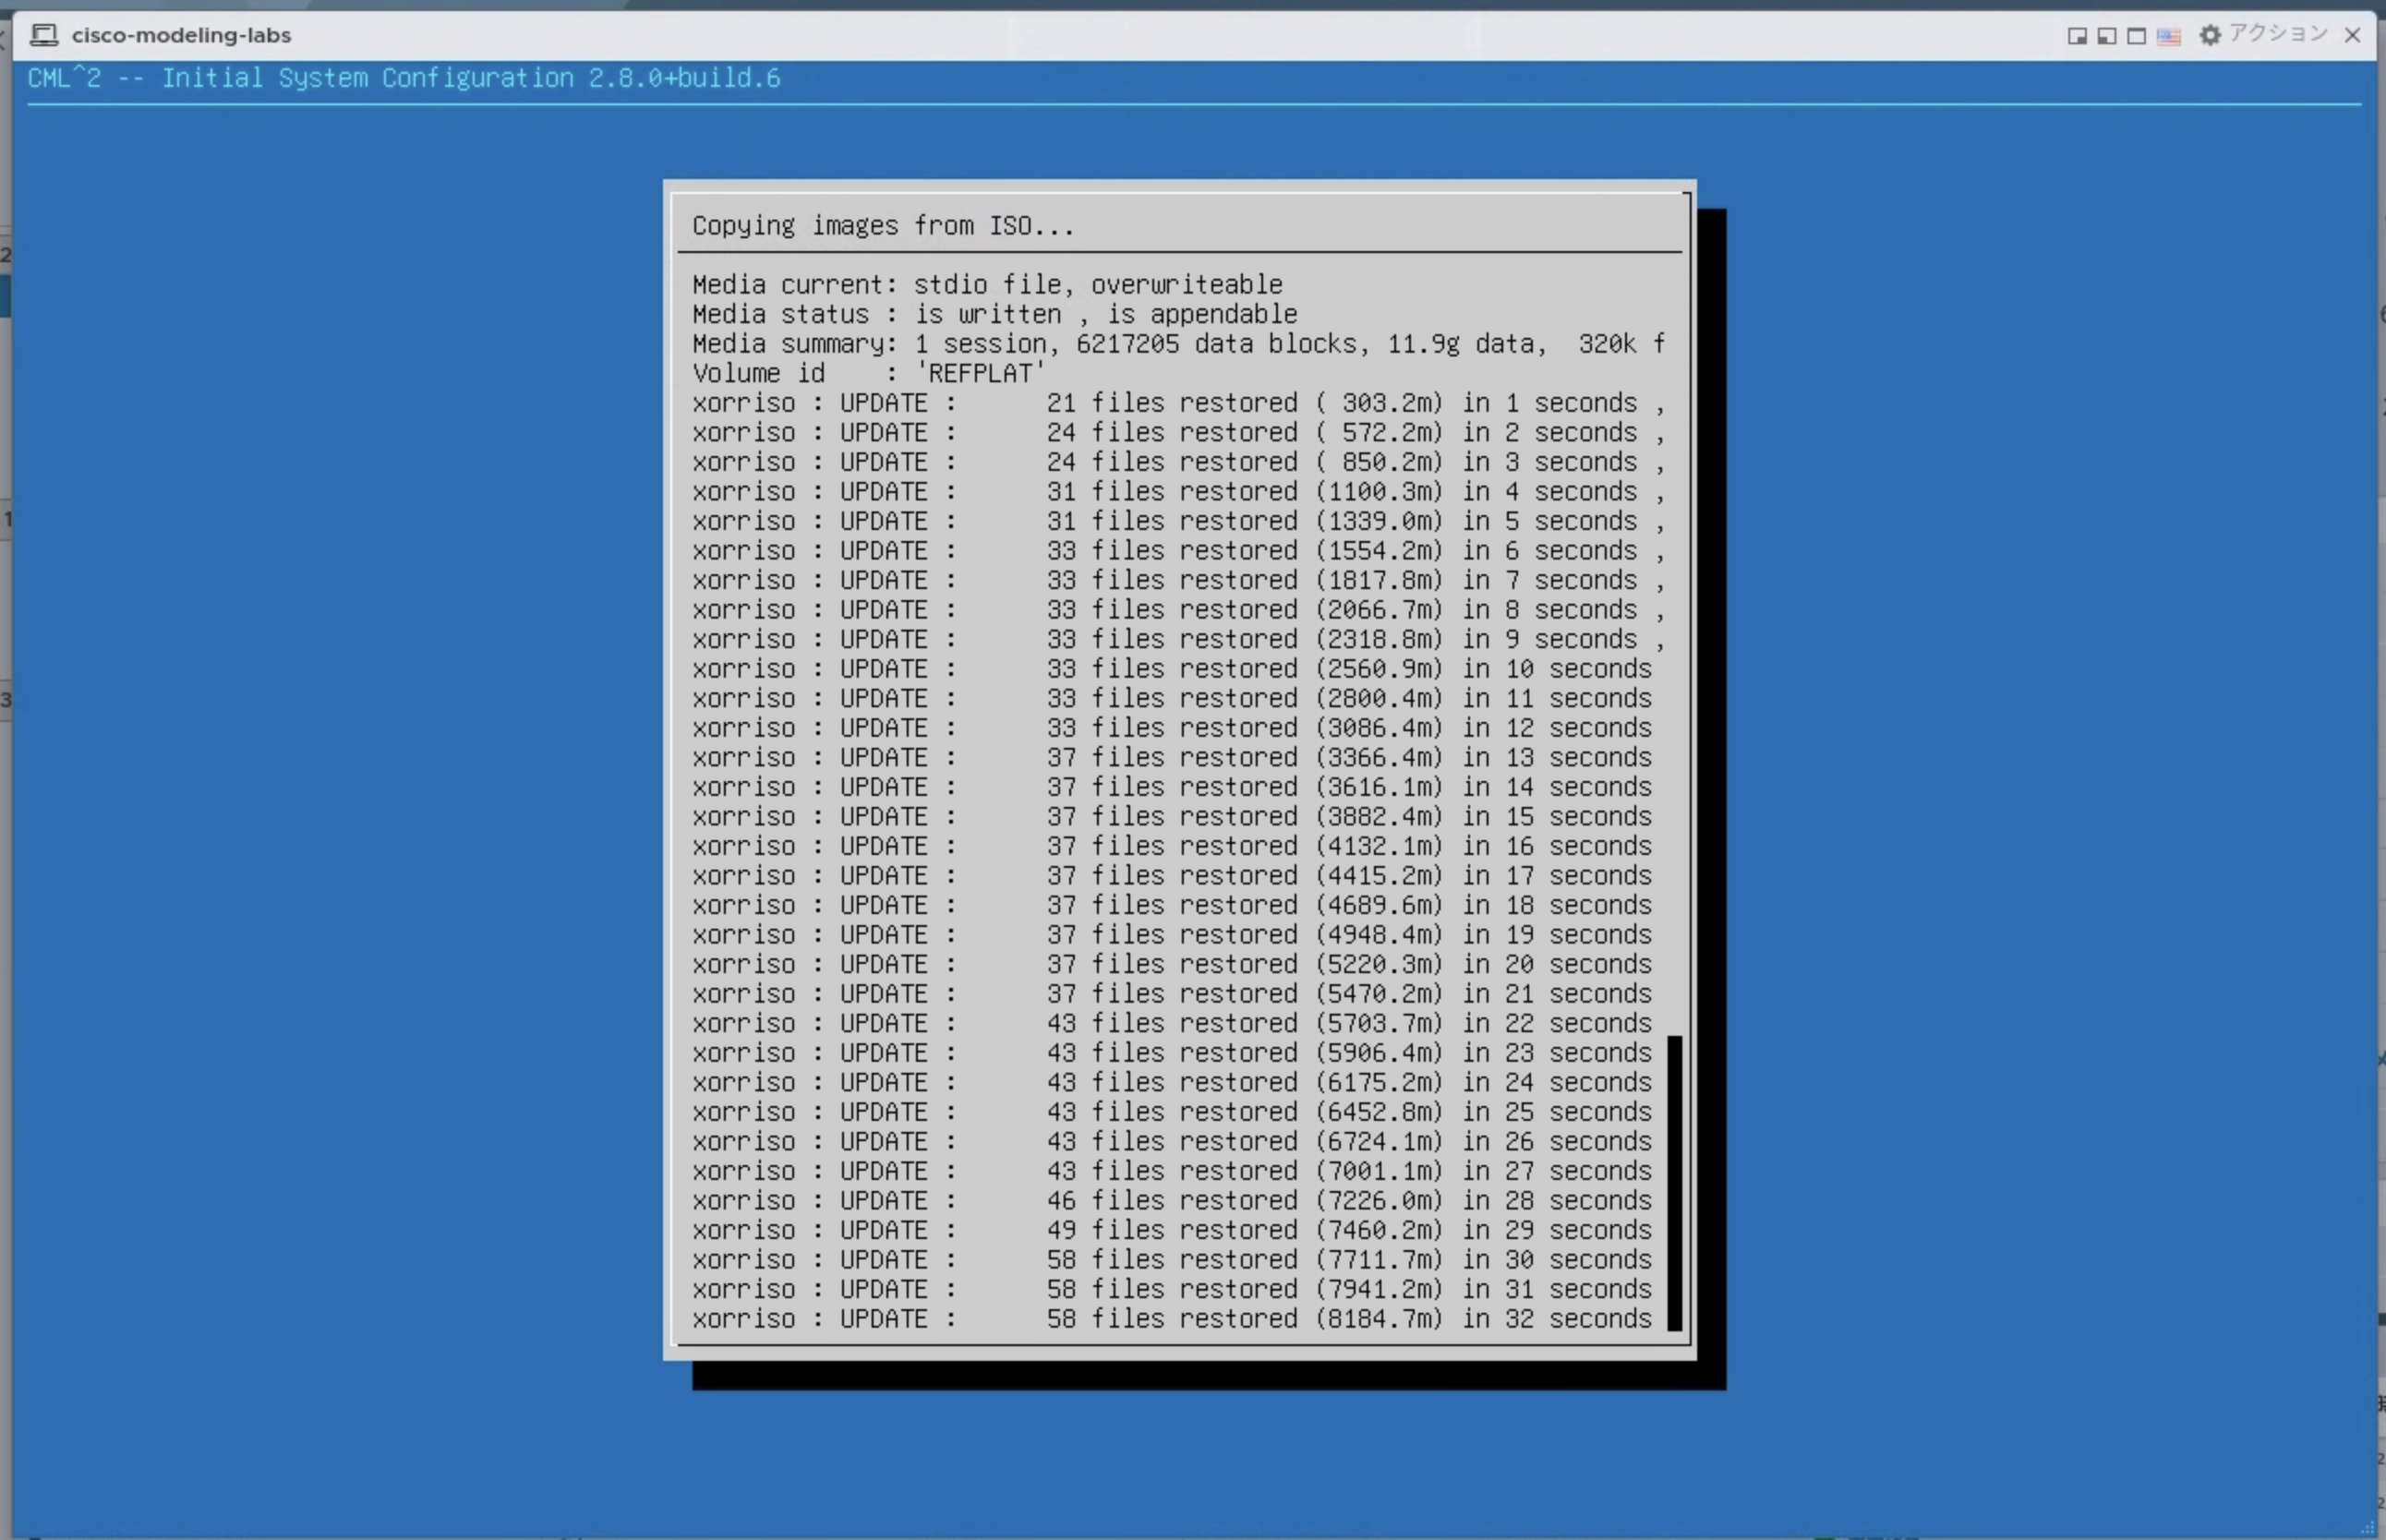
Task: Dock console to bottom-right corner icon
Action: pyautogui.click(x=2077, y=36)
